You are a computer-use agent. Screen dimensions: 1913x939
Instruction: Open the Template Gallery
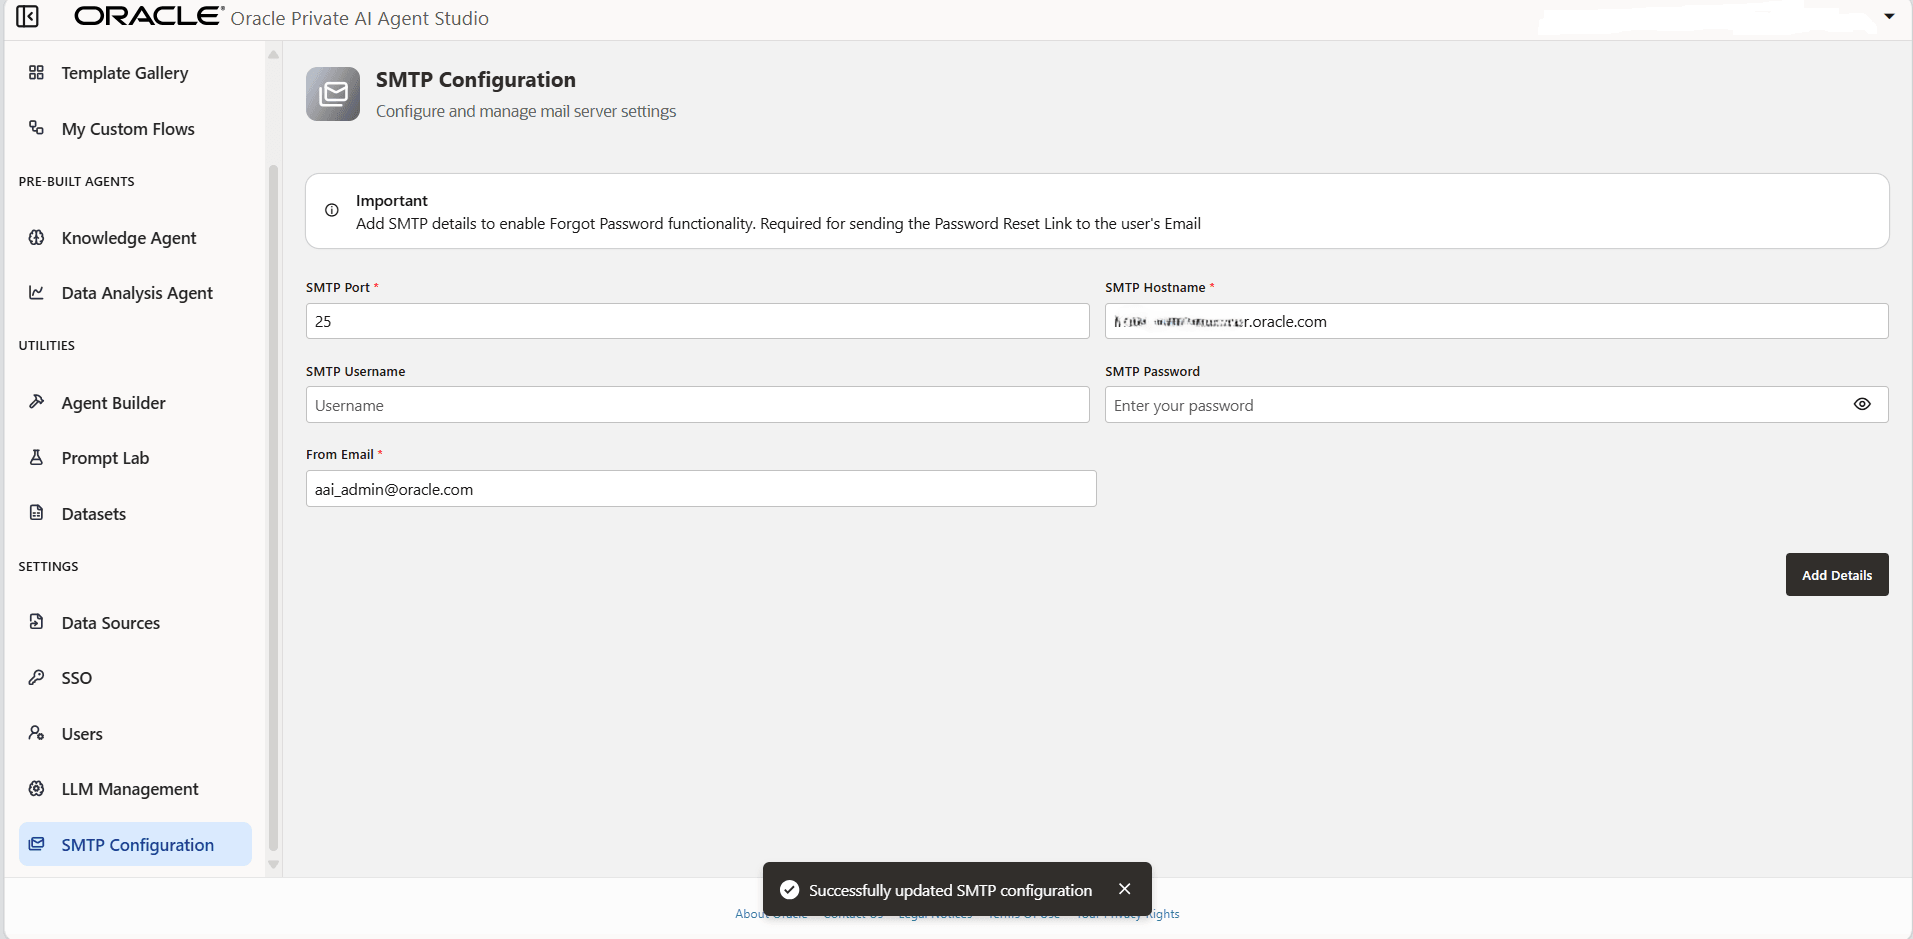(x=124, y=72)
